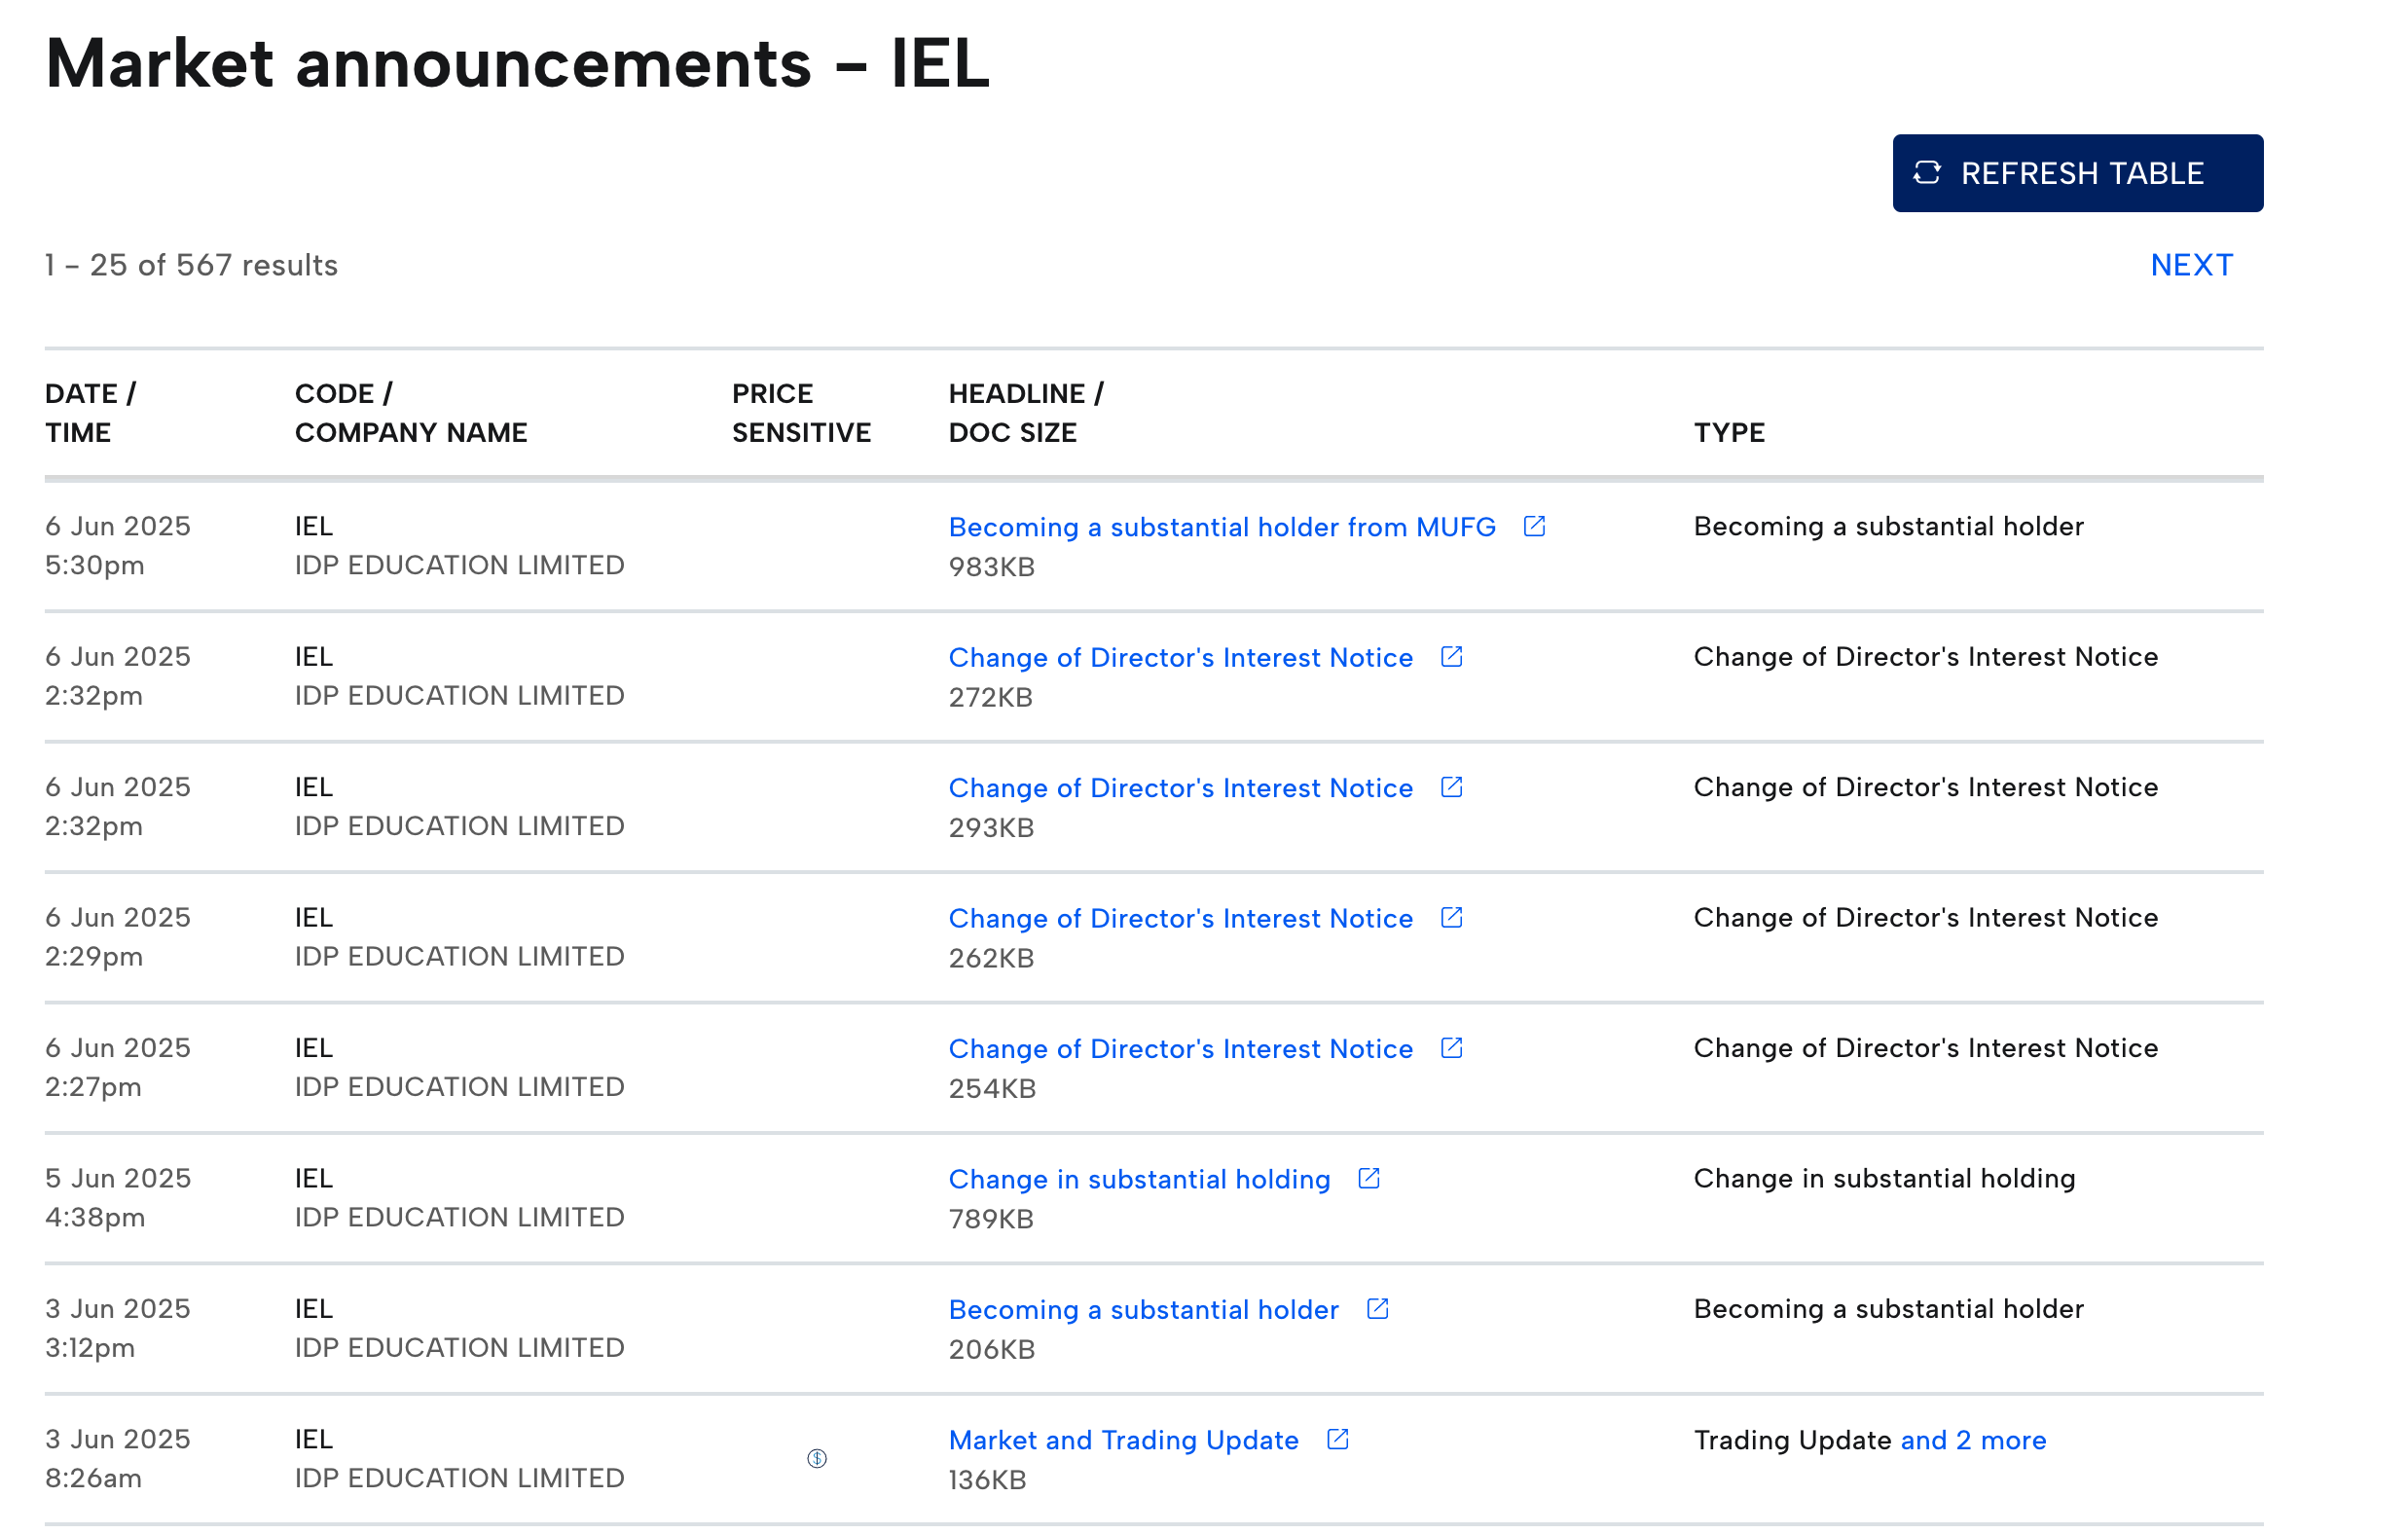Open 'Becoming a substantial holder from MUFG' headline
2408x1534 pixels.
pyautogui.click(x=1221, y=527)
